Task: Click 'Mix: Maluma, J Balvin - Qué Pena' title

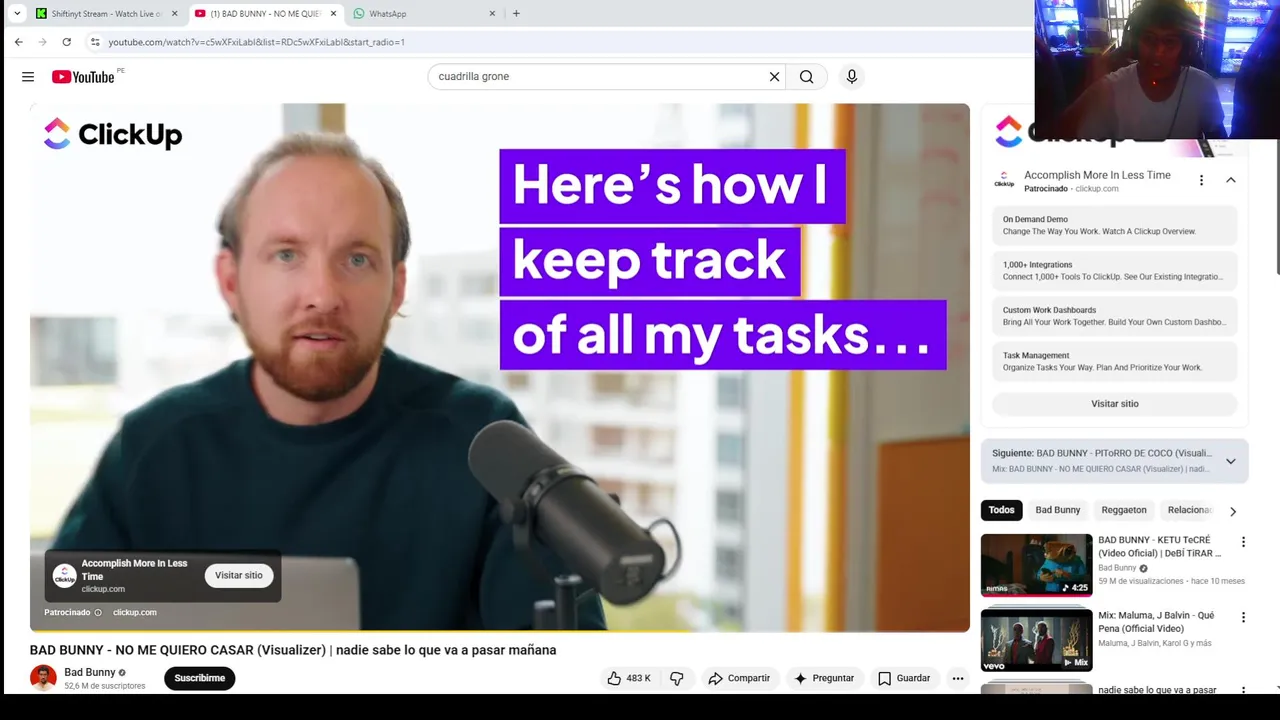Action: (x=1156, y=622)
